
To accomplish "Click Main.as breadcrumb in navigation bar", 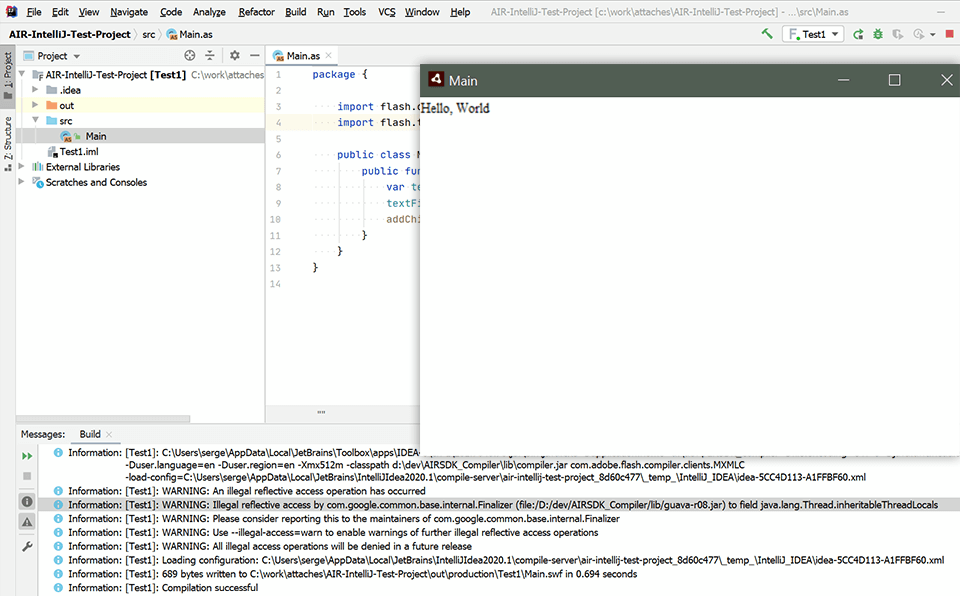I will [x=190, y=34].
